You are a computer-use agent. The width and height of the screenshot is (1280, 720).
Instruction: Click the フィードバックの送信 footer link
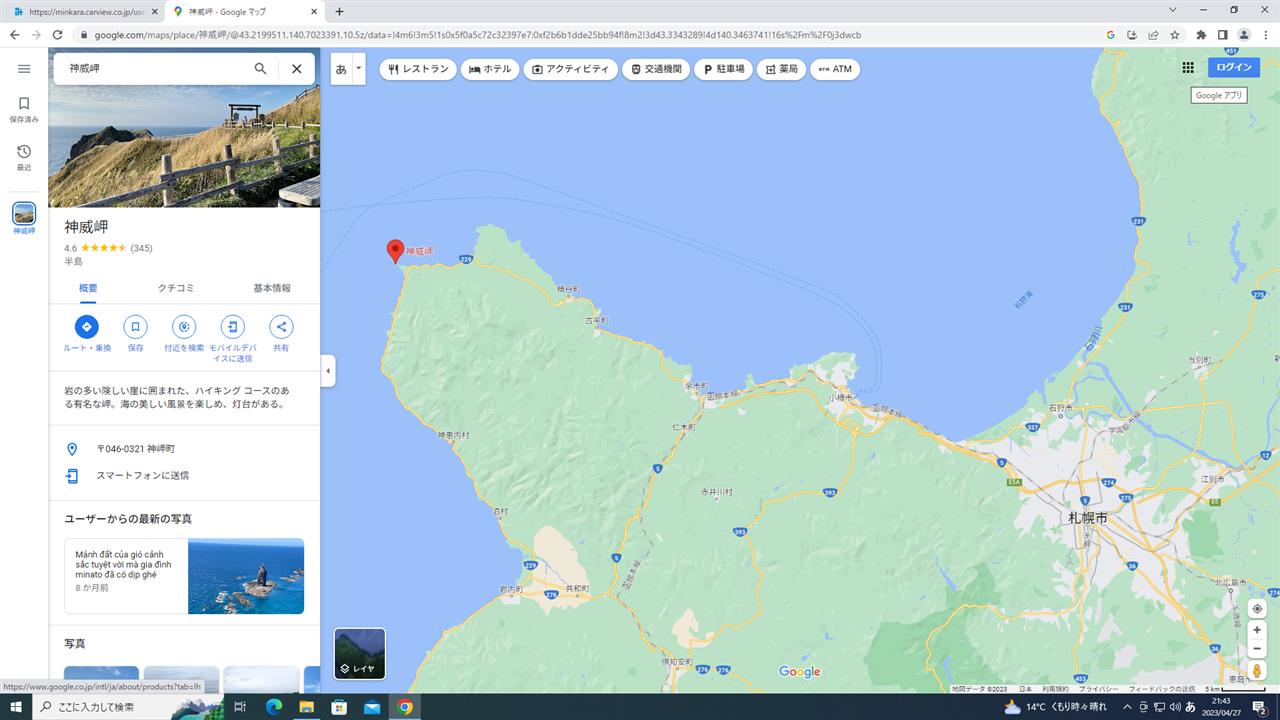(1161, 689)
